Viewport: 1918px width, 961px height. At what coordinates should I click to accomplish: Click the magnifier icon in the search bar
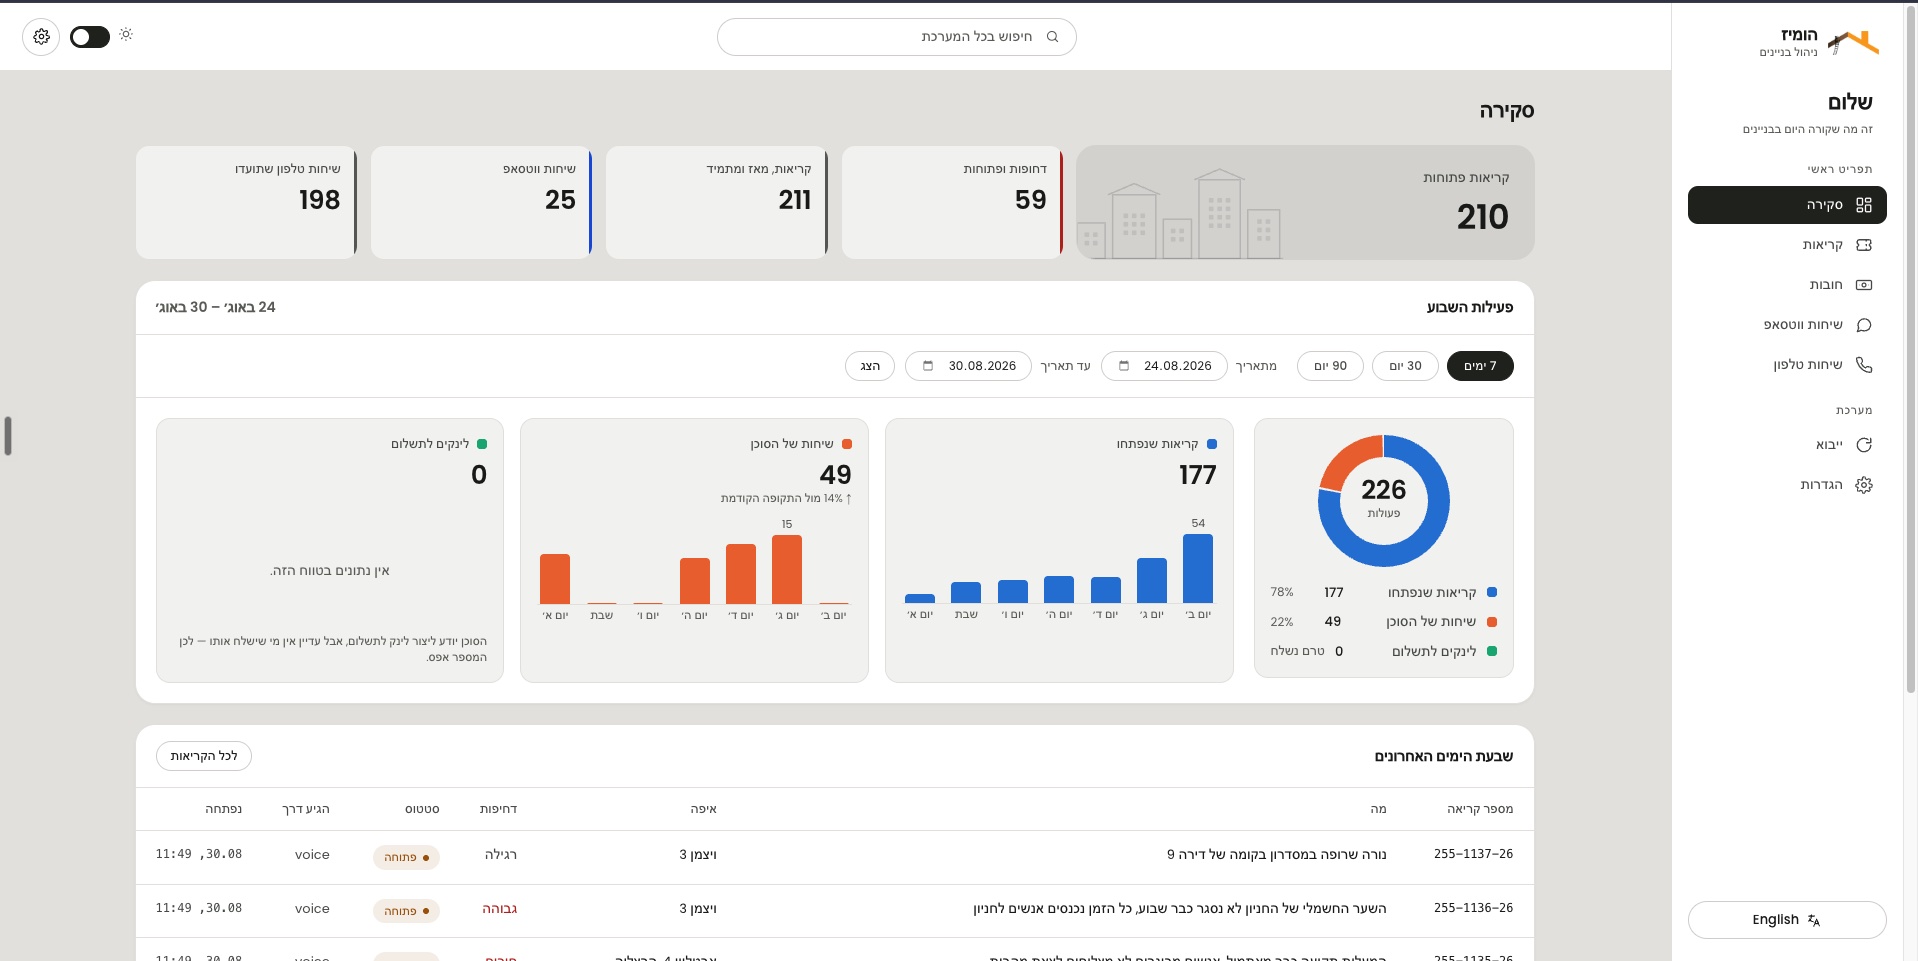tap(1052, 37)
